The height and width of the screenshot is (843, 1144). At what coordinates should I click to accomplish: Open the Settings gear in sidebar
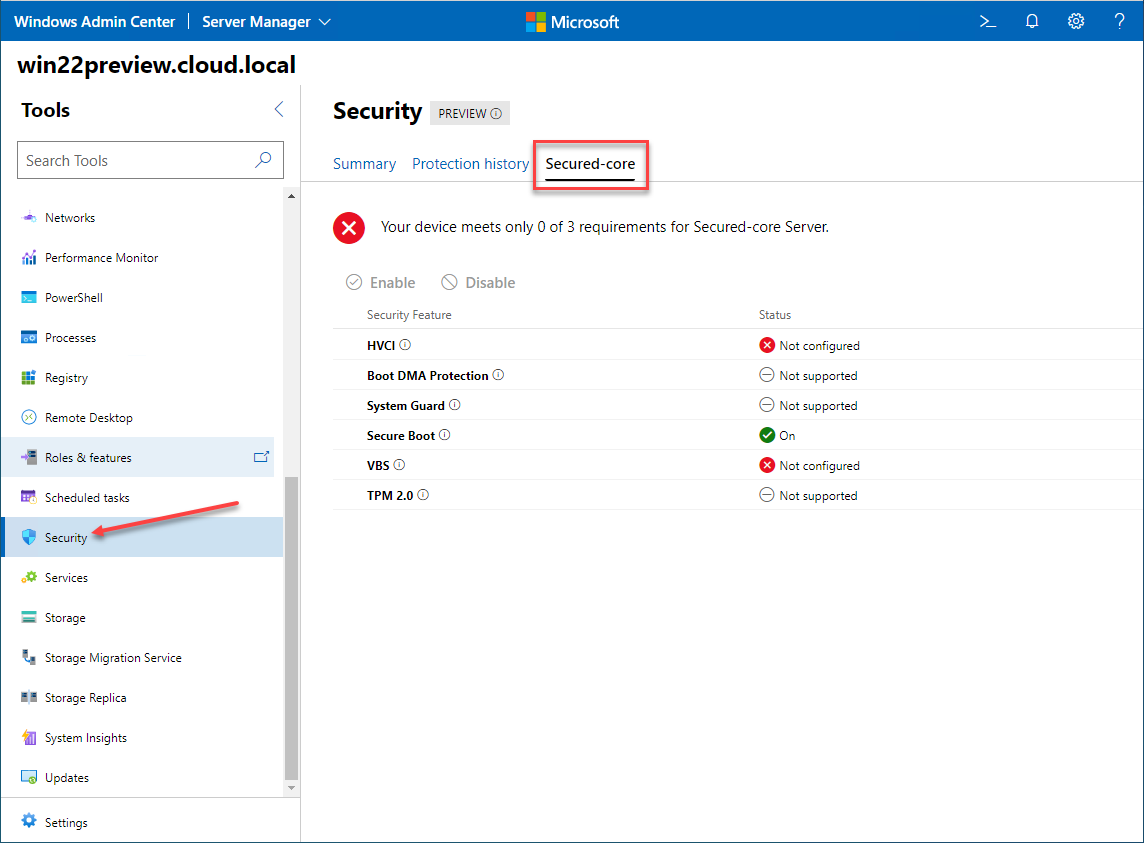(29, 821)
